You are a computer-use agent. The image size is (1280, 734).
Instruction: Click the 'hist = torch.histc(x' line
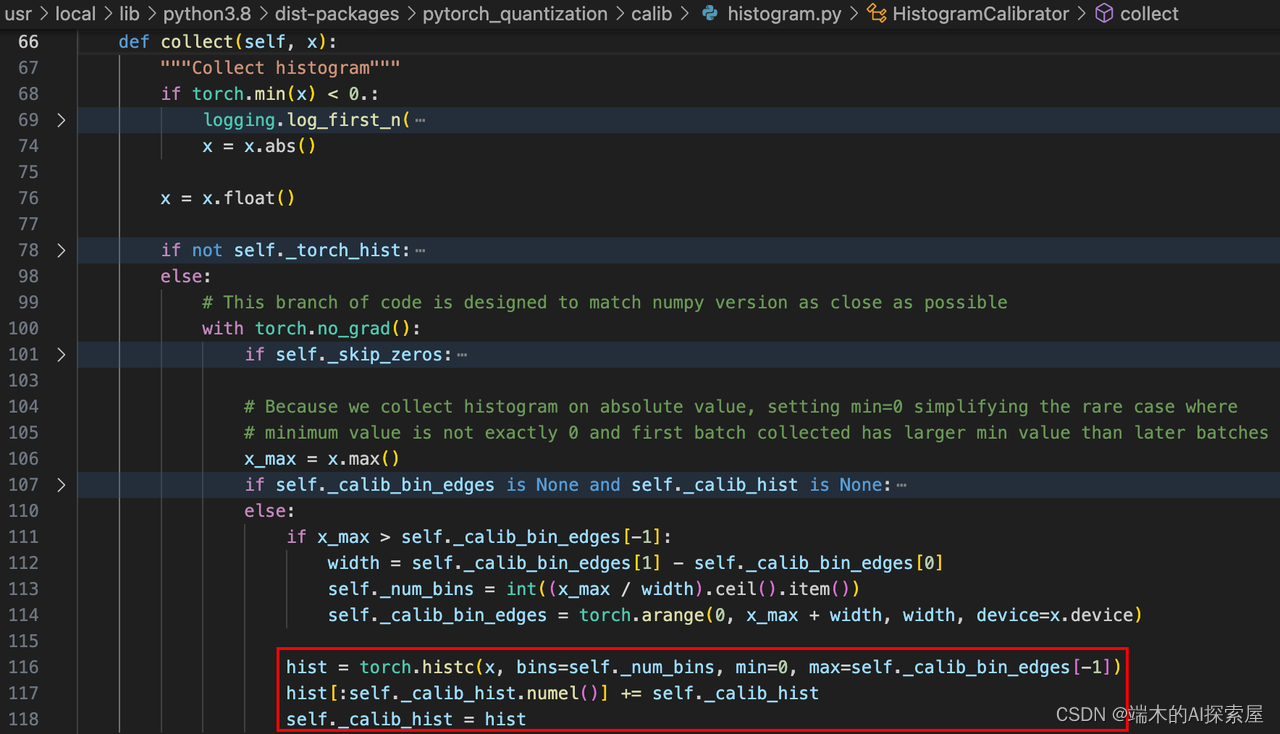click(x=704, y=667)
